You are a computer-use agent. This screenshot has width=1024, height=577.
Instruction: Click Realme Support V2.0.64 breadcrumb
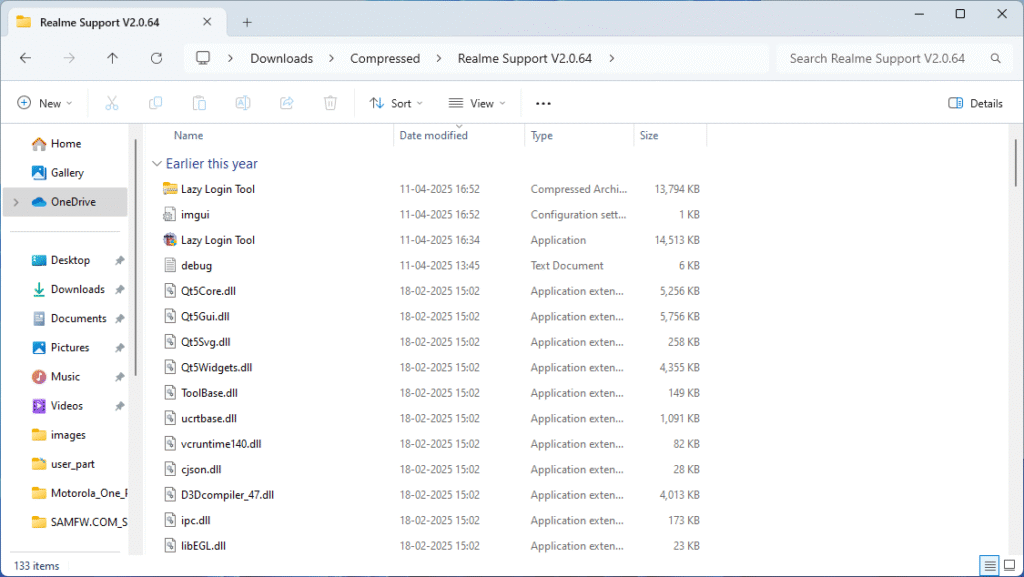coord(524,58)
